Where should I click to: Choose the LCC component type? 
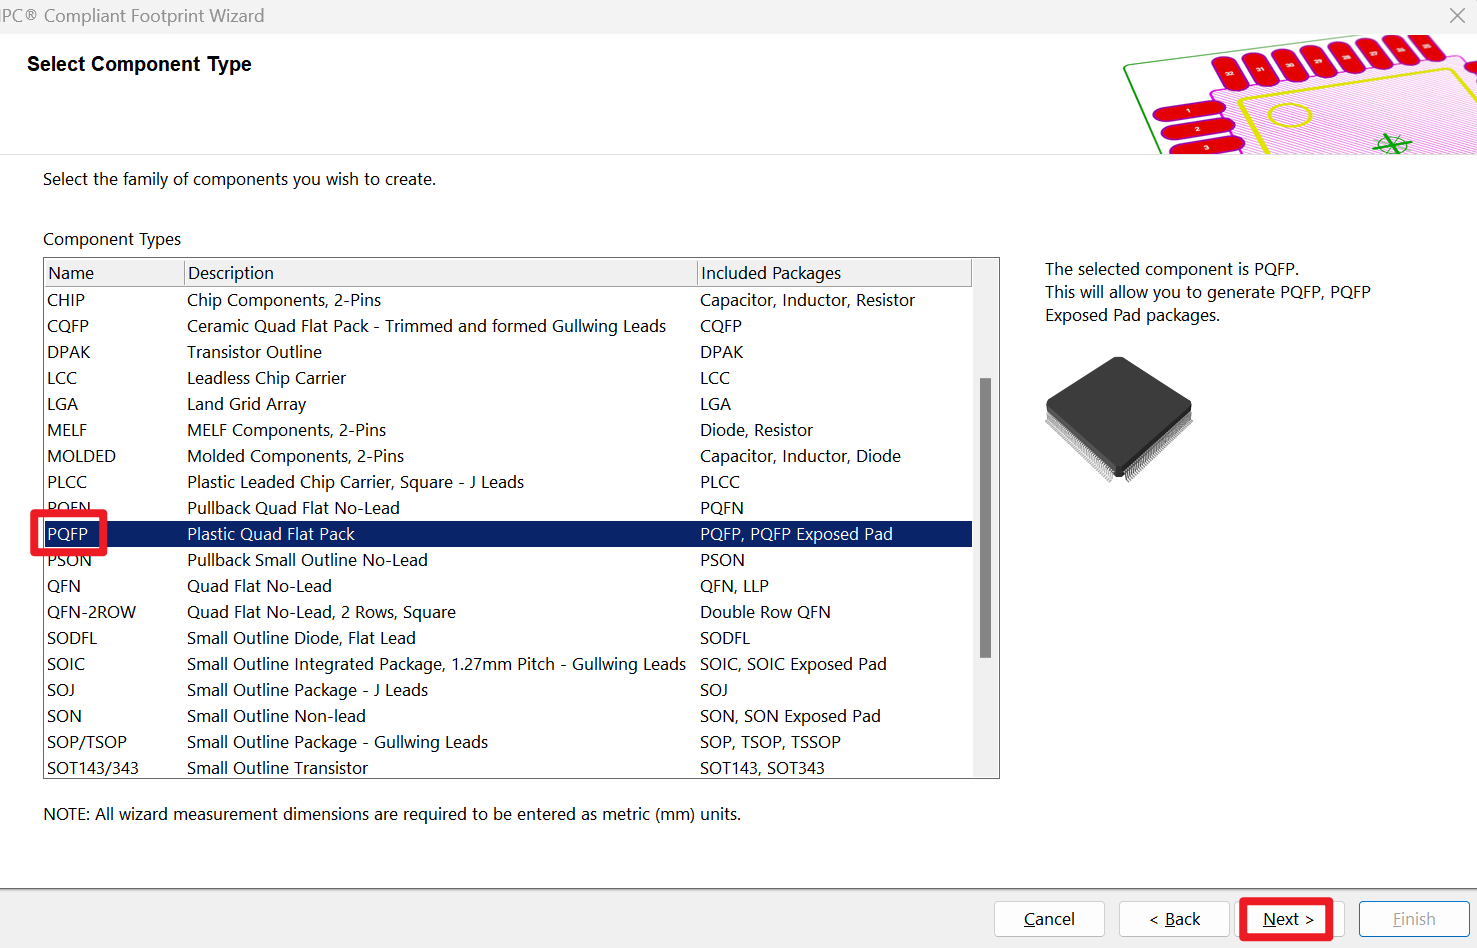click(508, 378)
